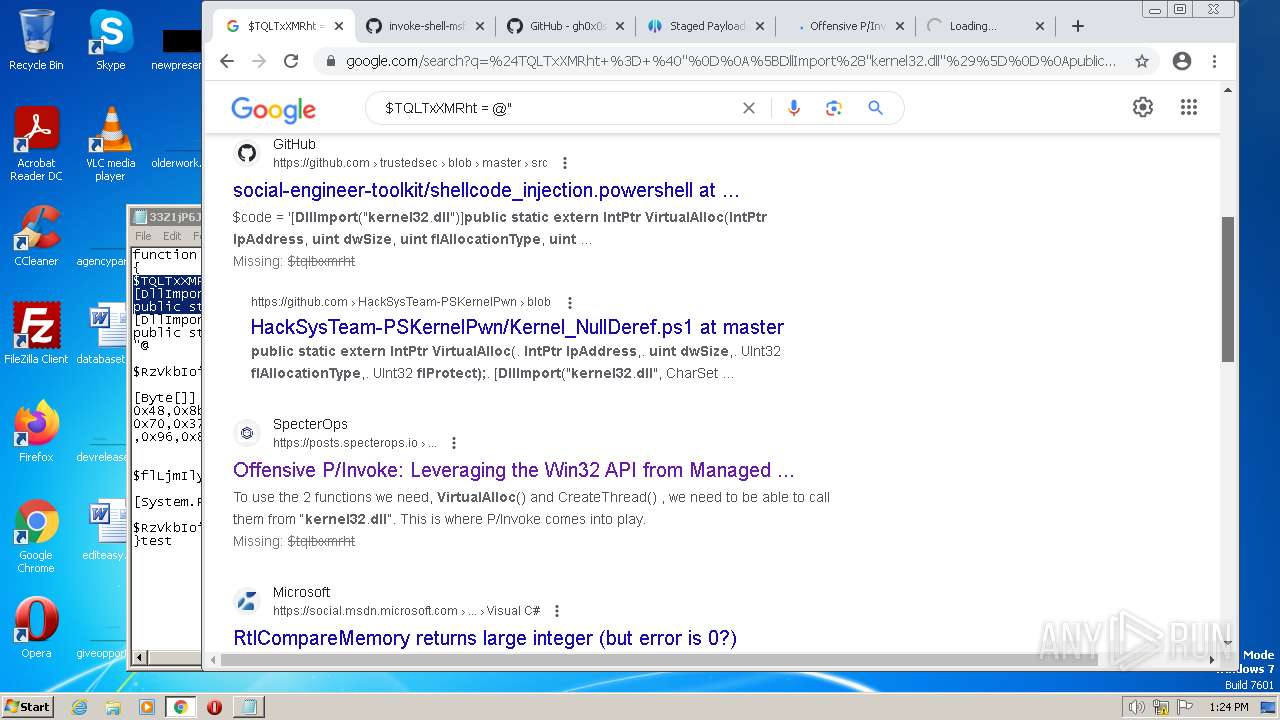Open the Edit menu in Notepad window
This screenshot has height=720, width=1280.
[172, 236]
